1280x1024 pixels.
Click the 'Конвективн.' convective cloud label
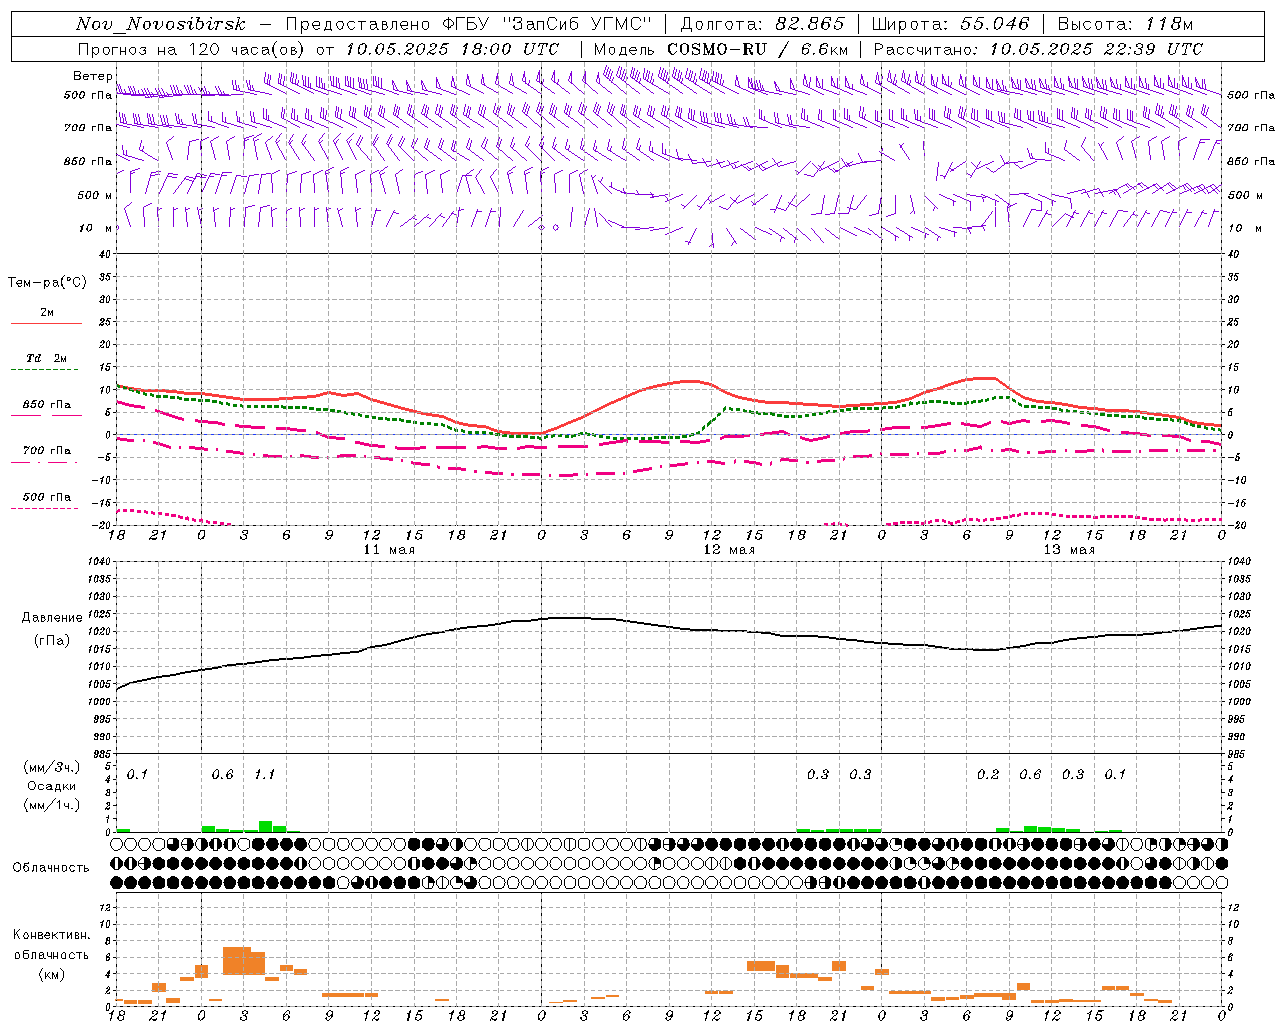tap(51, 935)
